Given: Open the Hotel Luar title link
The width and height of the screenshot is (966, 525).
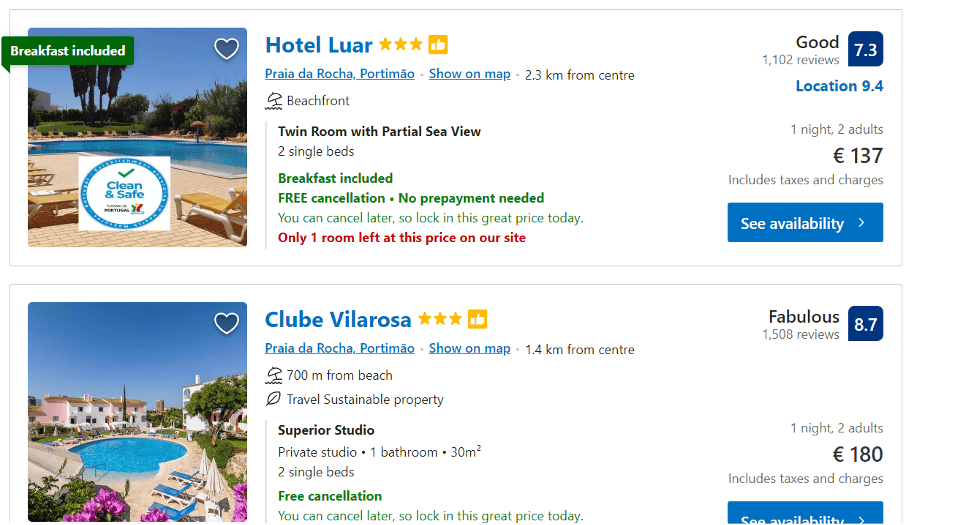Looking at the screenshot, I should tap(318, 45).
